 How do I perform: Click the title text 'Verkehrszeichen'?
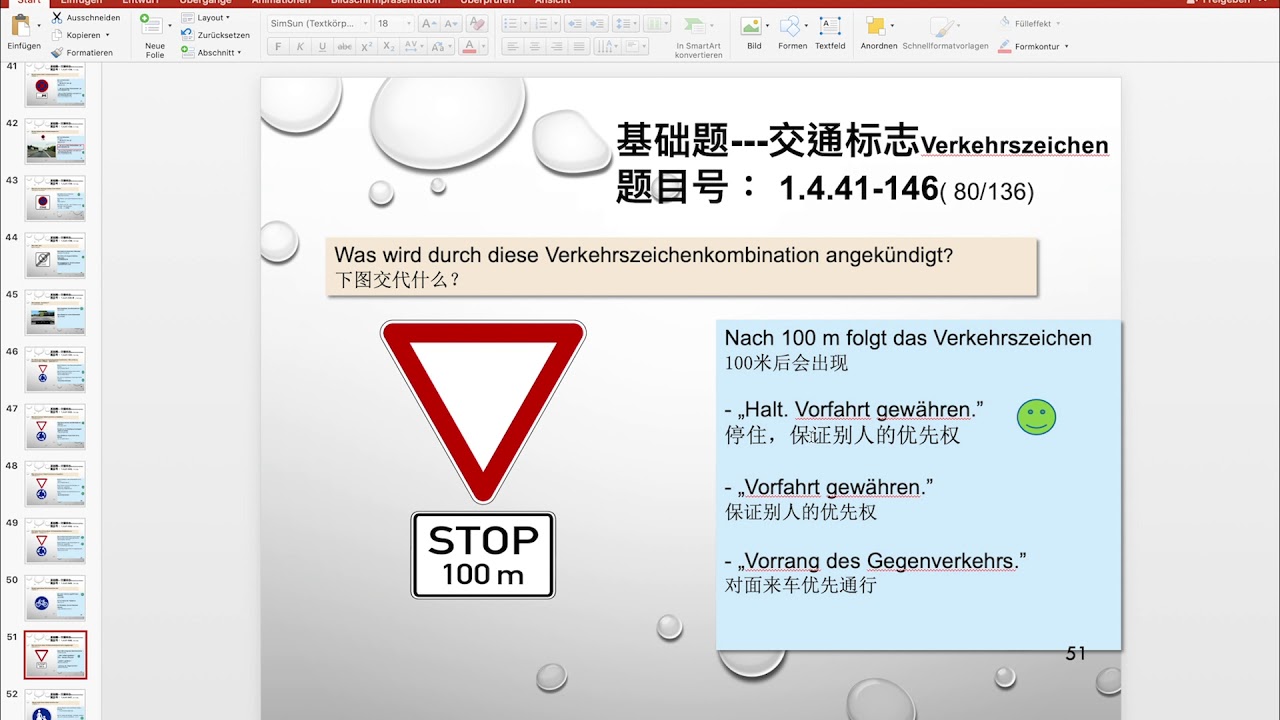(1014, 146)
